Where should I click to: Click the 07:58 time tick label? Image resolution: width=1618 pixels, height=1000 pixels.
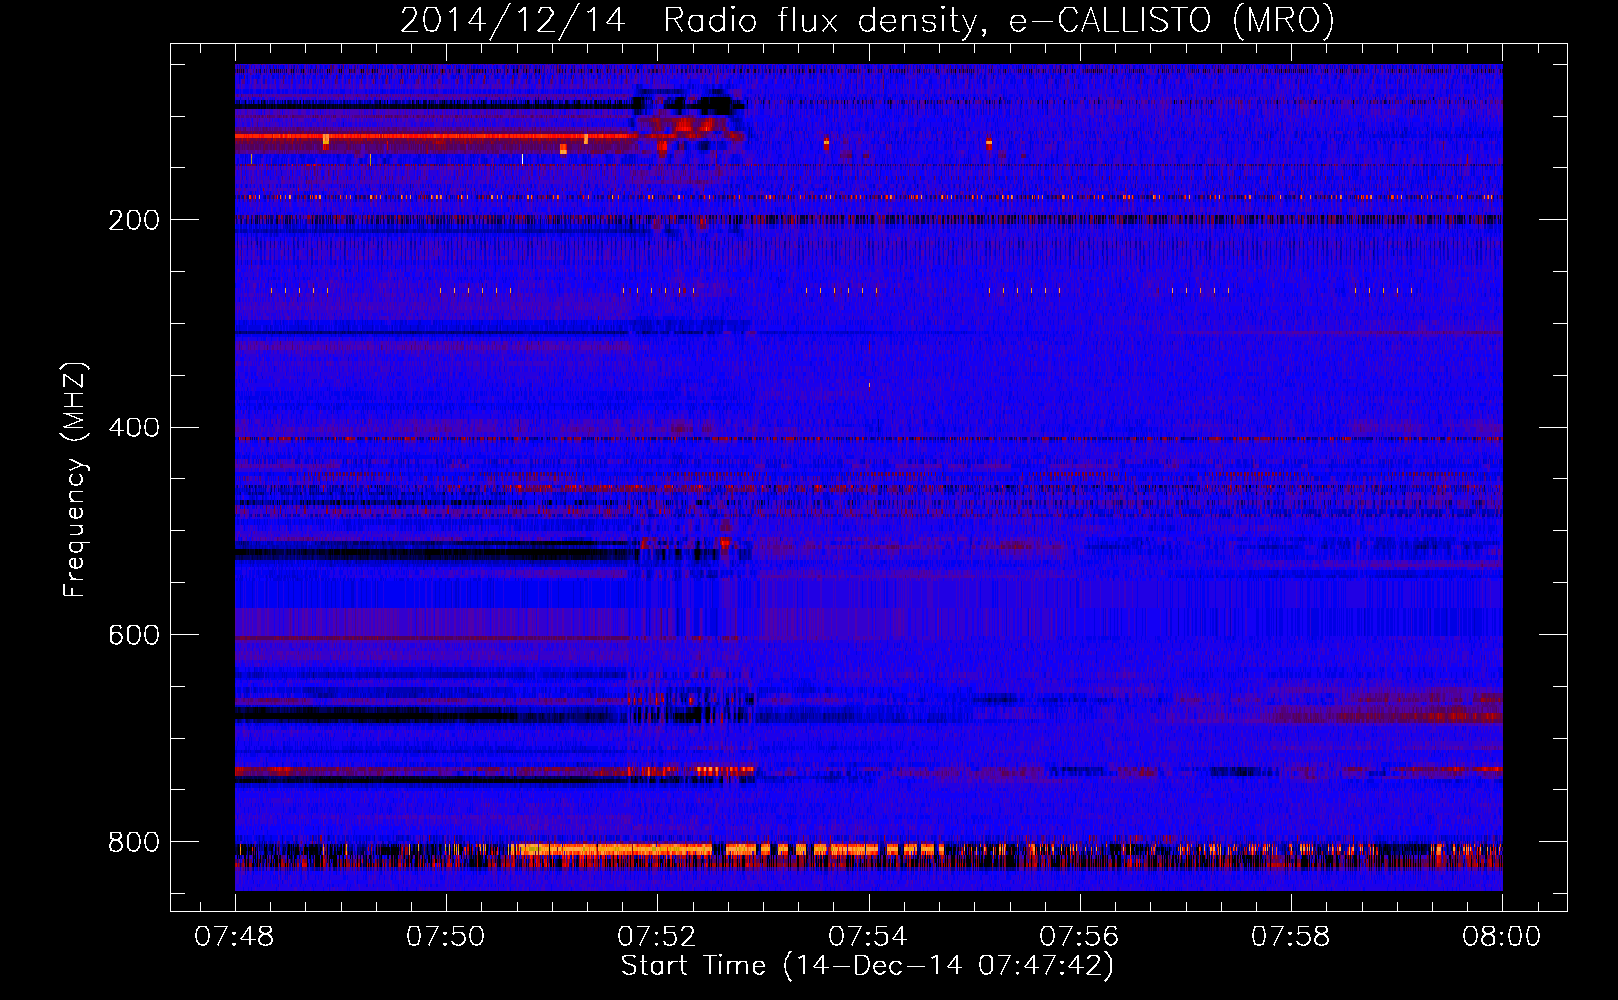click(x=1291, y=936)
